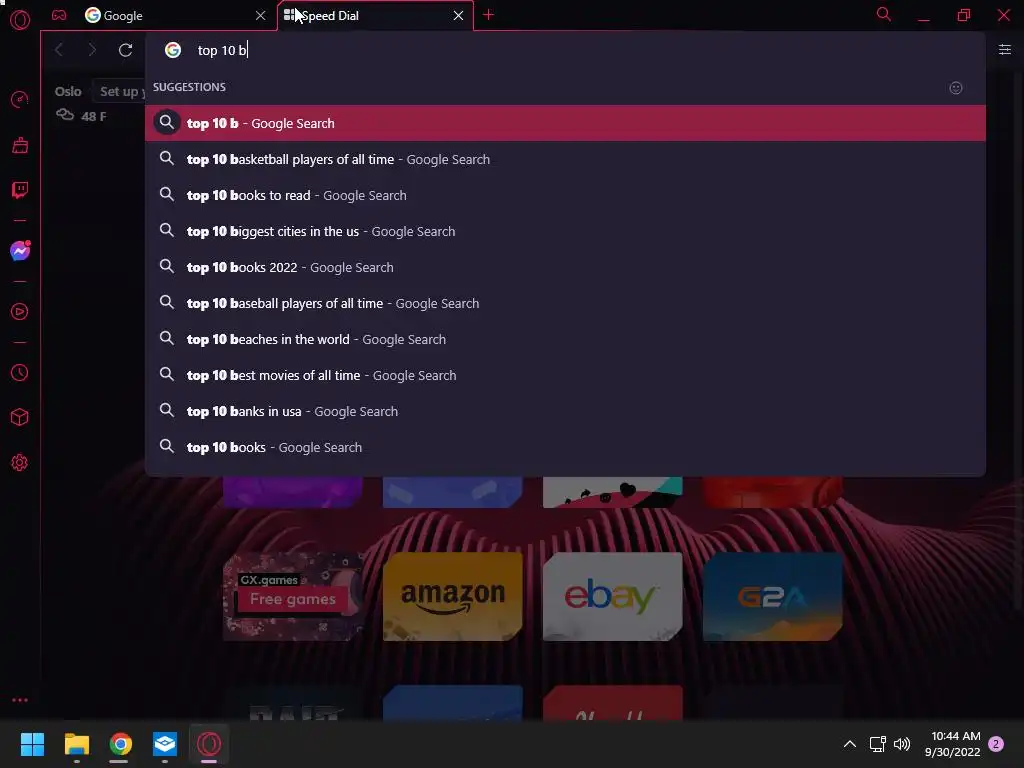Select 'top 10 books' suggestion
The image size is (1024, 768).
tap(565, 447)
